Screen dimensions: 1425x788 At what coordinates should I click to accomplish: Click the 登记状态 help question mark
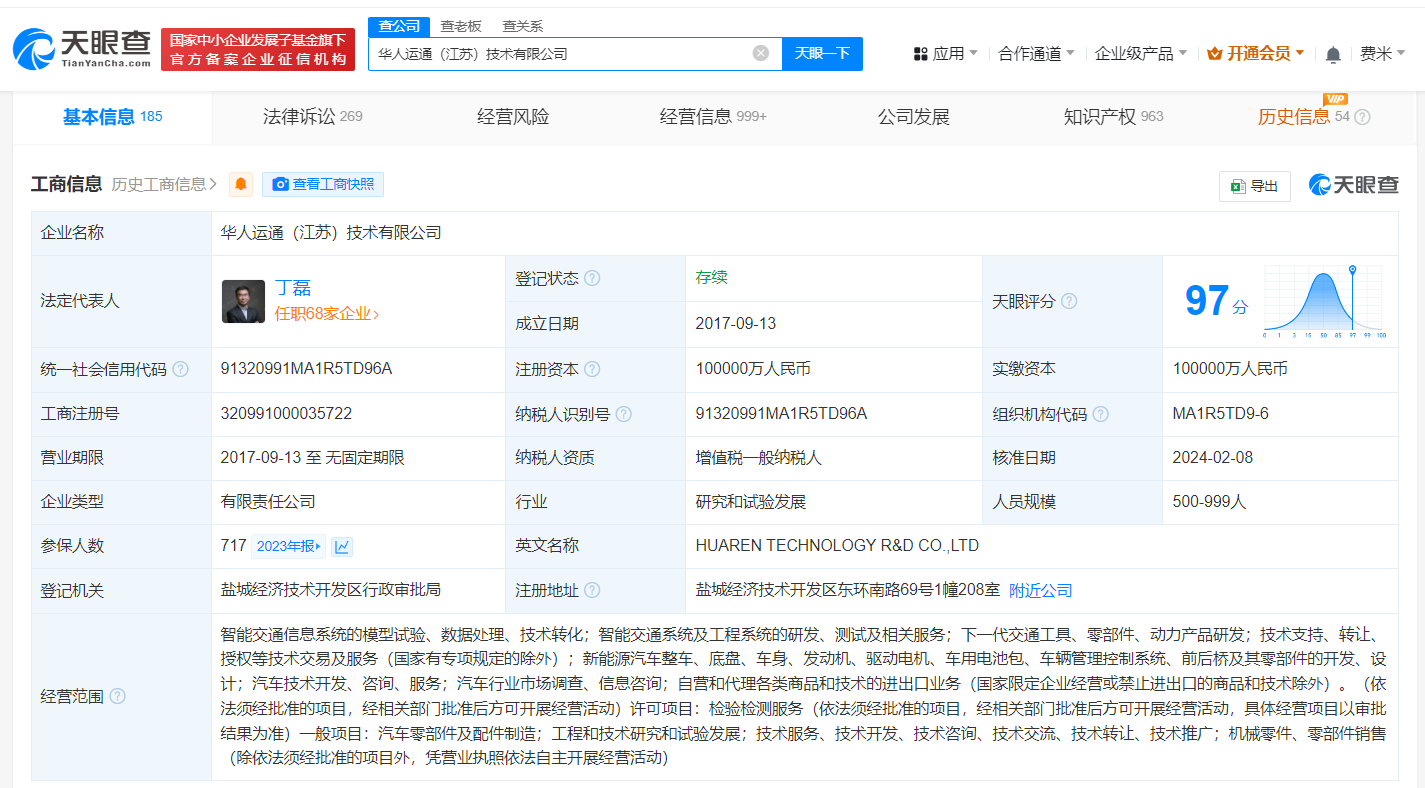coord(595,278)
